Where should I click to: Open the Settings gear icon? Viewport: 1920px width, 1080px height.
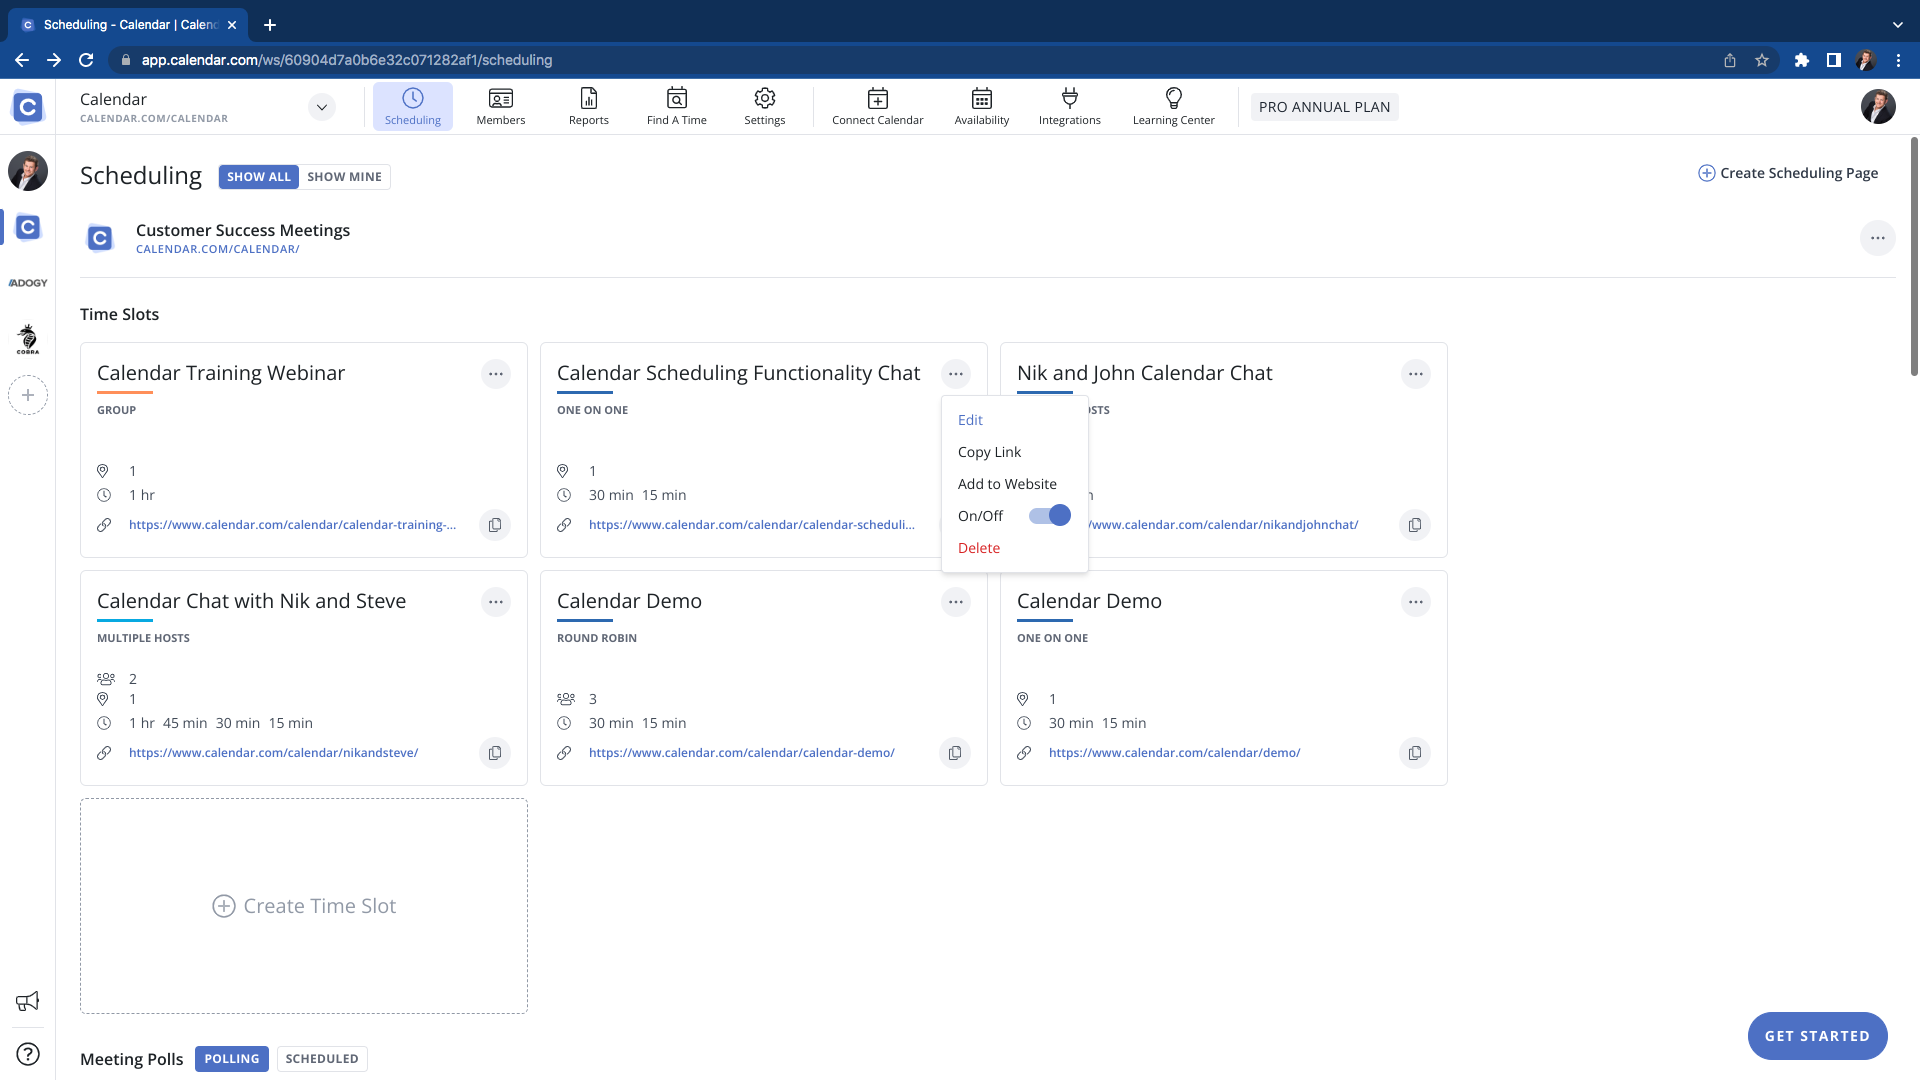[764, 106]
